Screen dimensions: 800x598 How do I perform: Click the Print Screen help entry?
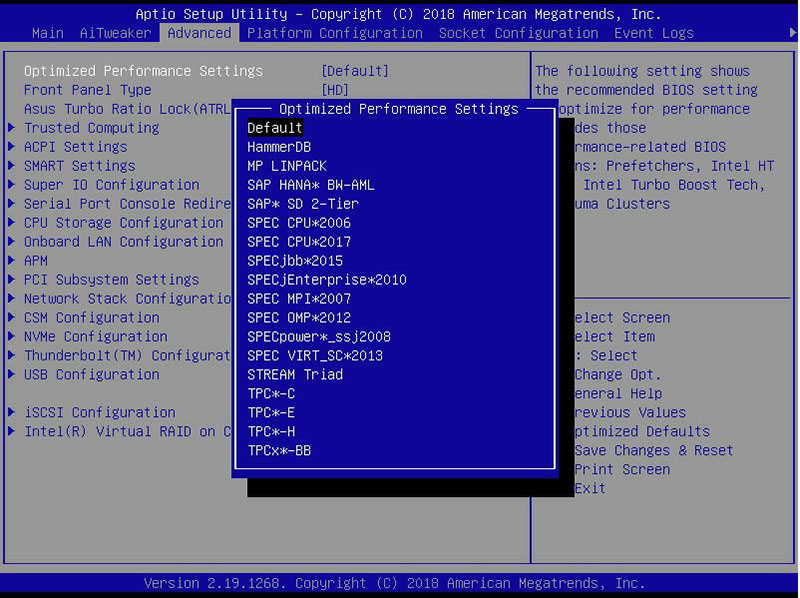[x=622, y=469]
